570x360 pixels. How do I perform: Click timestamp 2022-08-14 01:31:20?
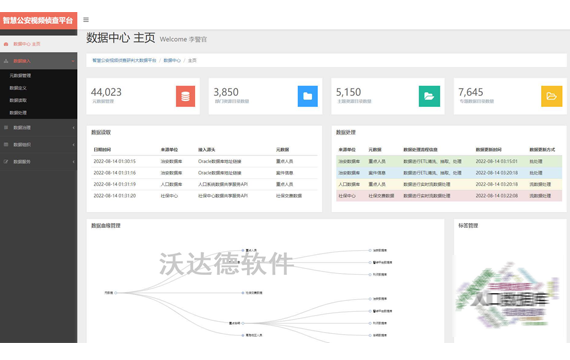click(x=115, y=196)
